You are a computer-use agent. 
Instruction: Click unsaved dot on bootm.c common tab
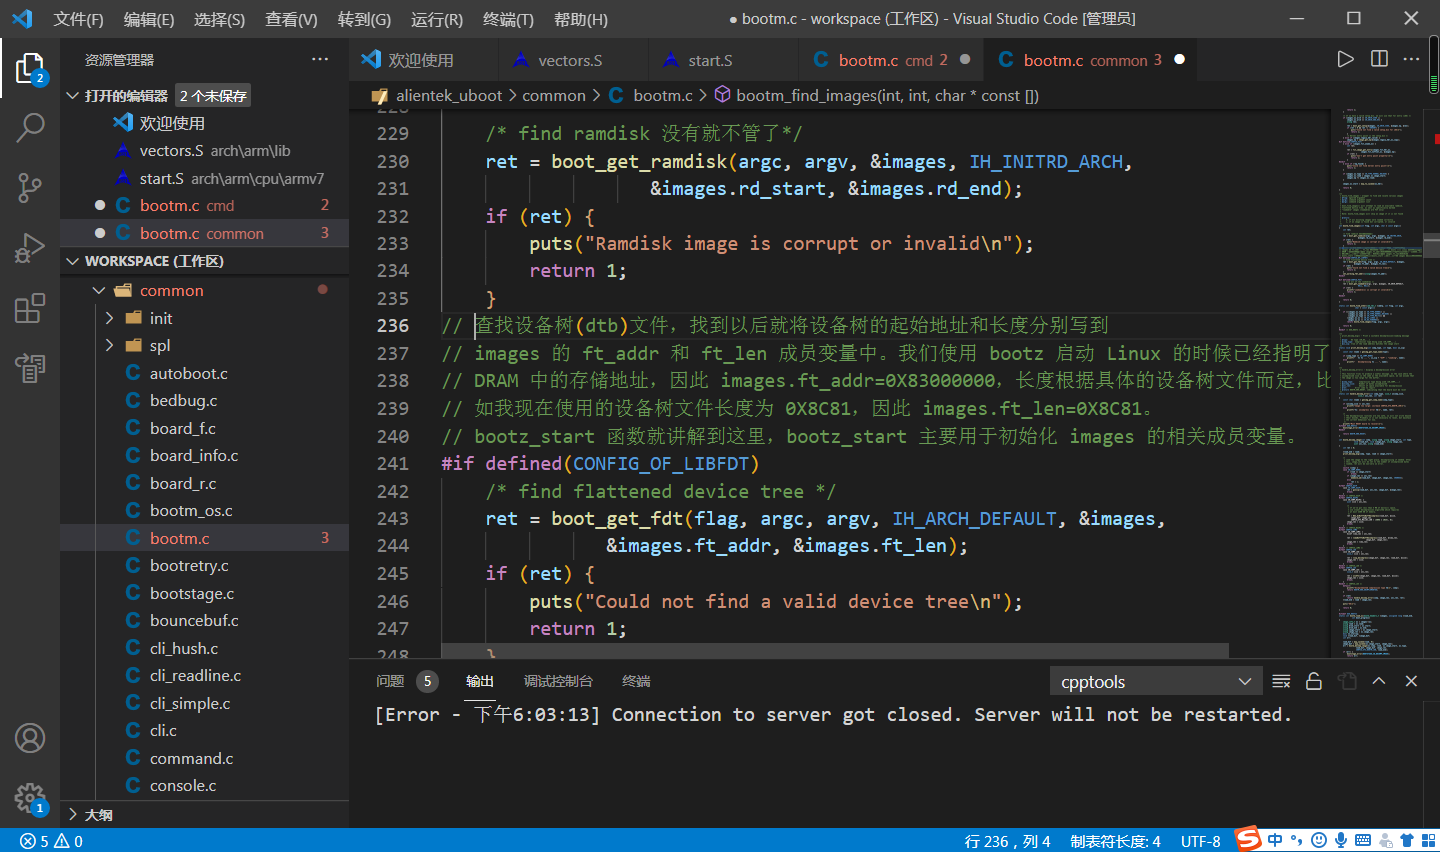(1179, 60)
